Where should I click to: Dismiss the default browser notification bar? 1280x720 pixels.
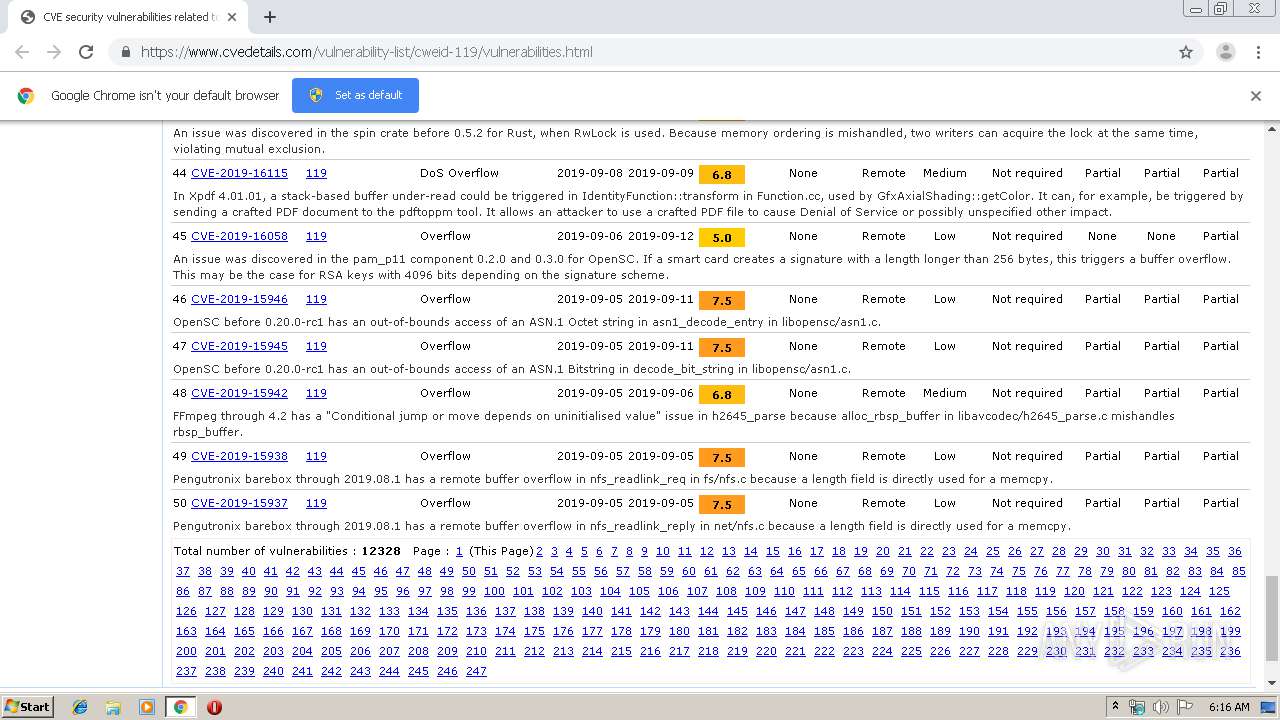coord(1256,96)
